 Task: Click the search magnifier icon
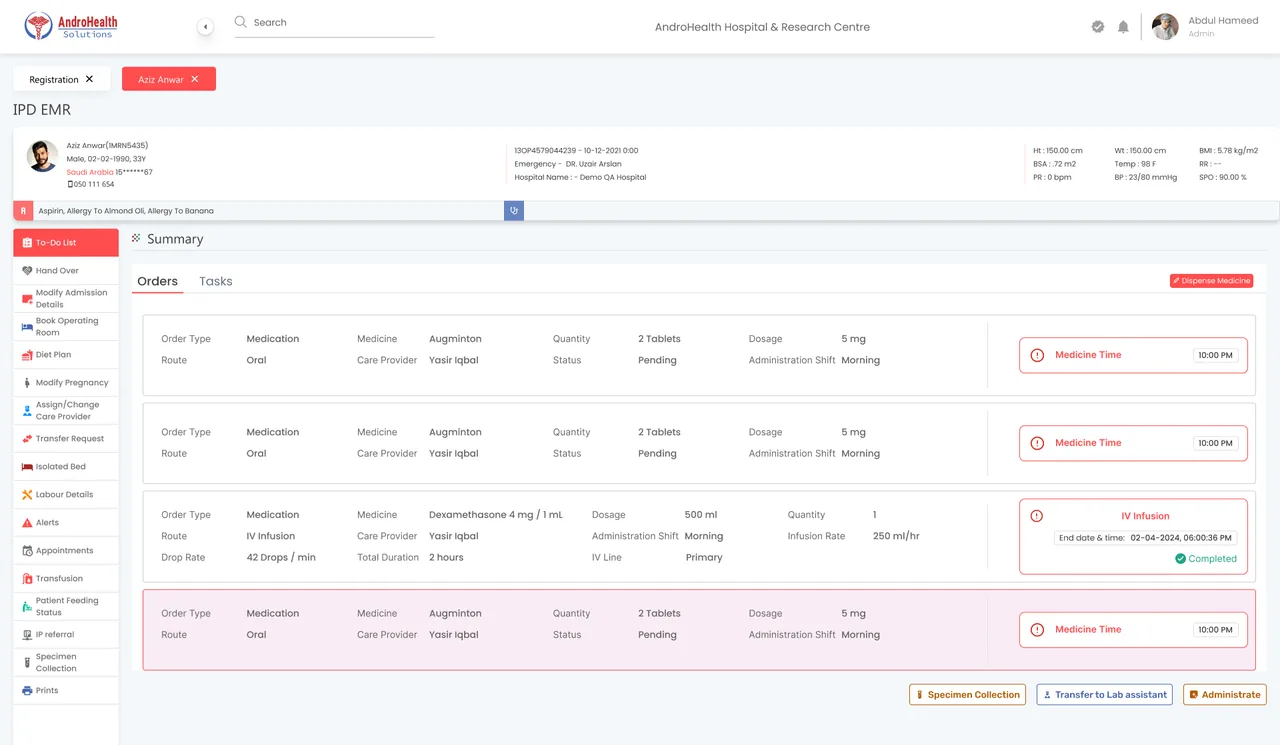tap(240, 22)
